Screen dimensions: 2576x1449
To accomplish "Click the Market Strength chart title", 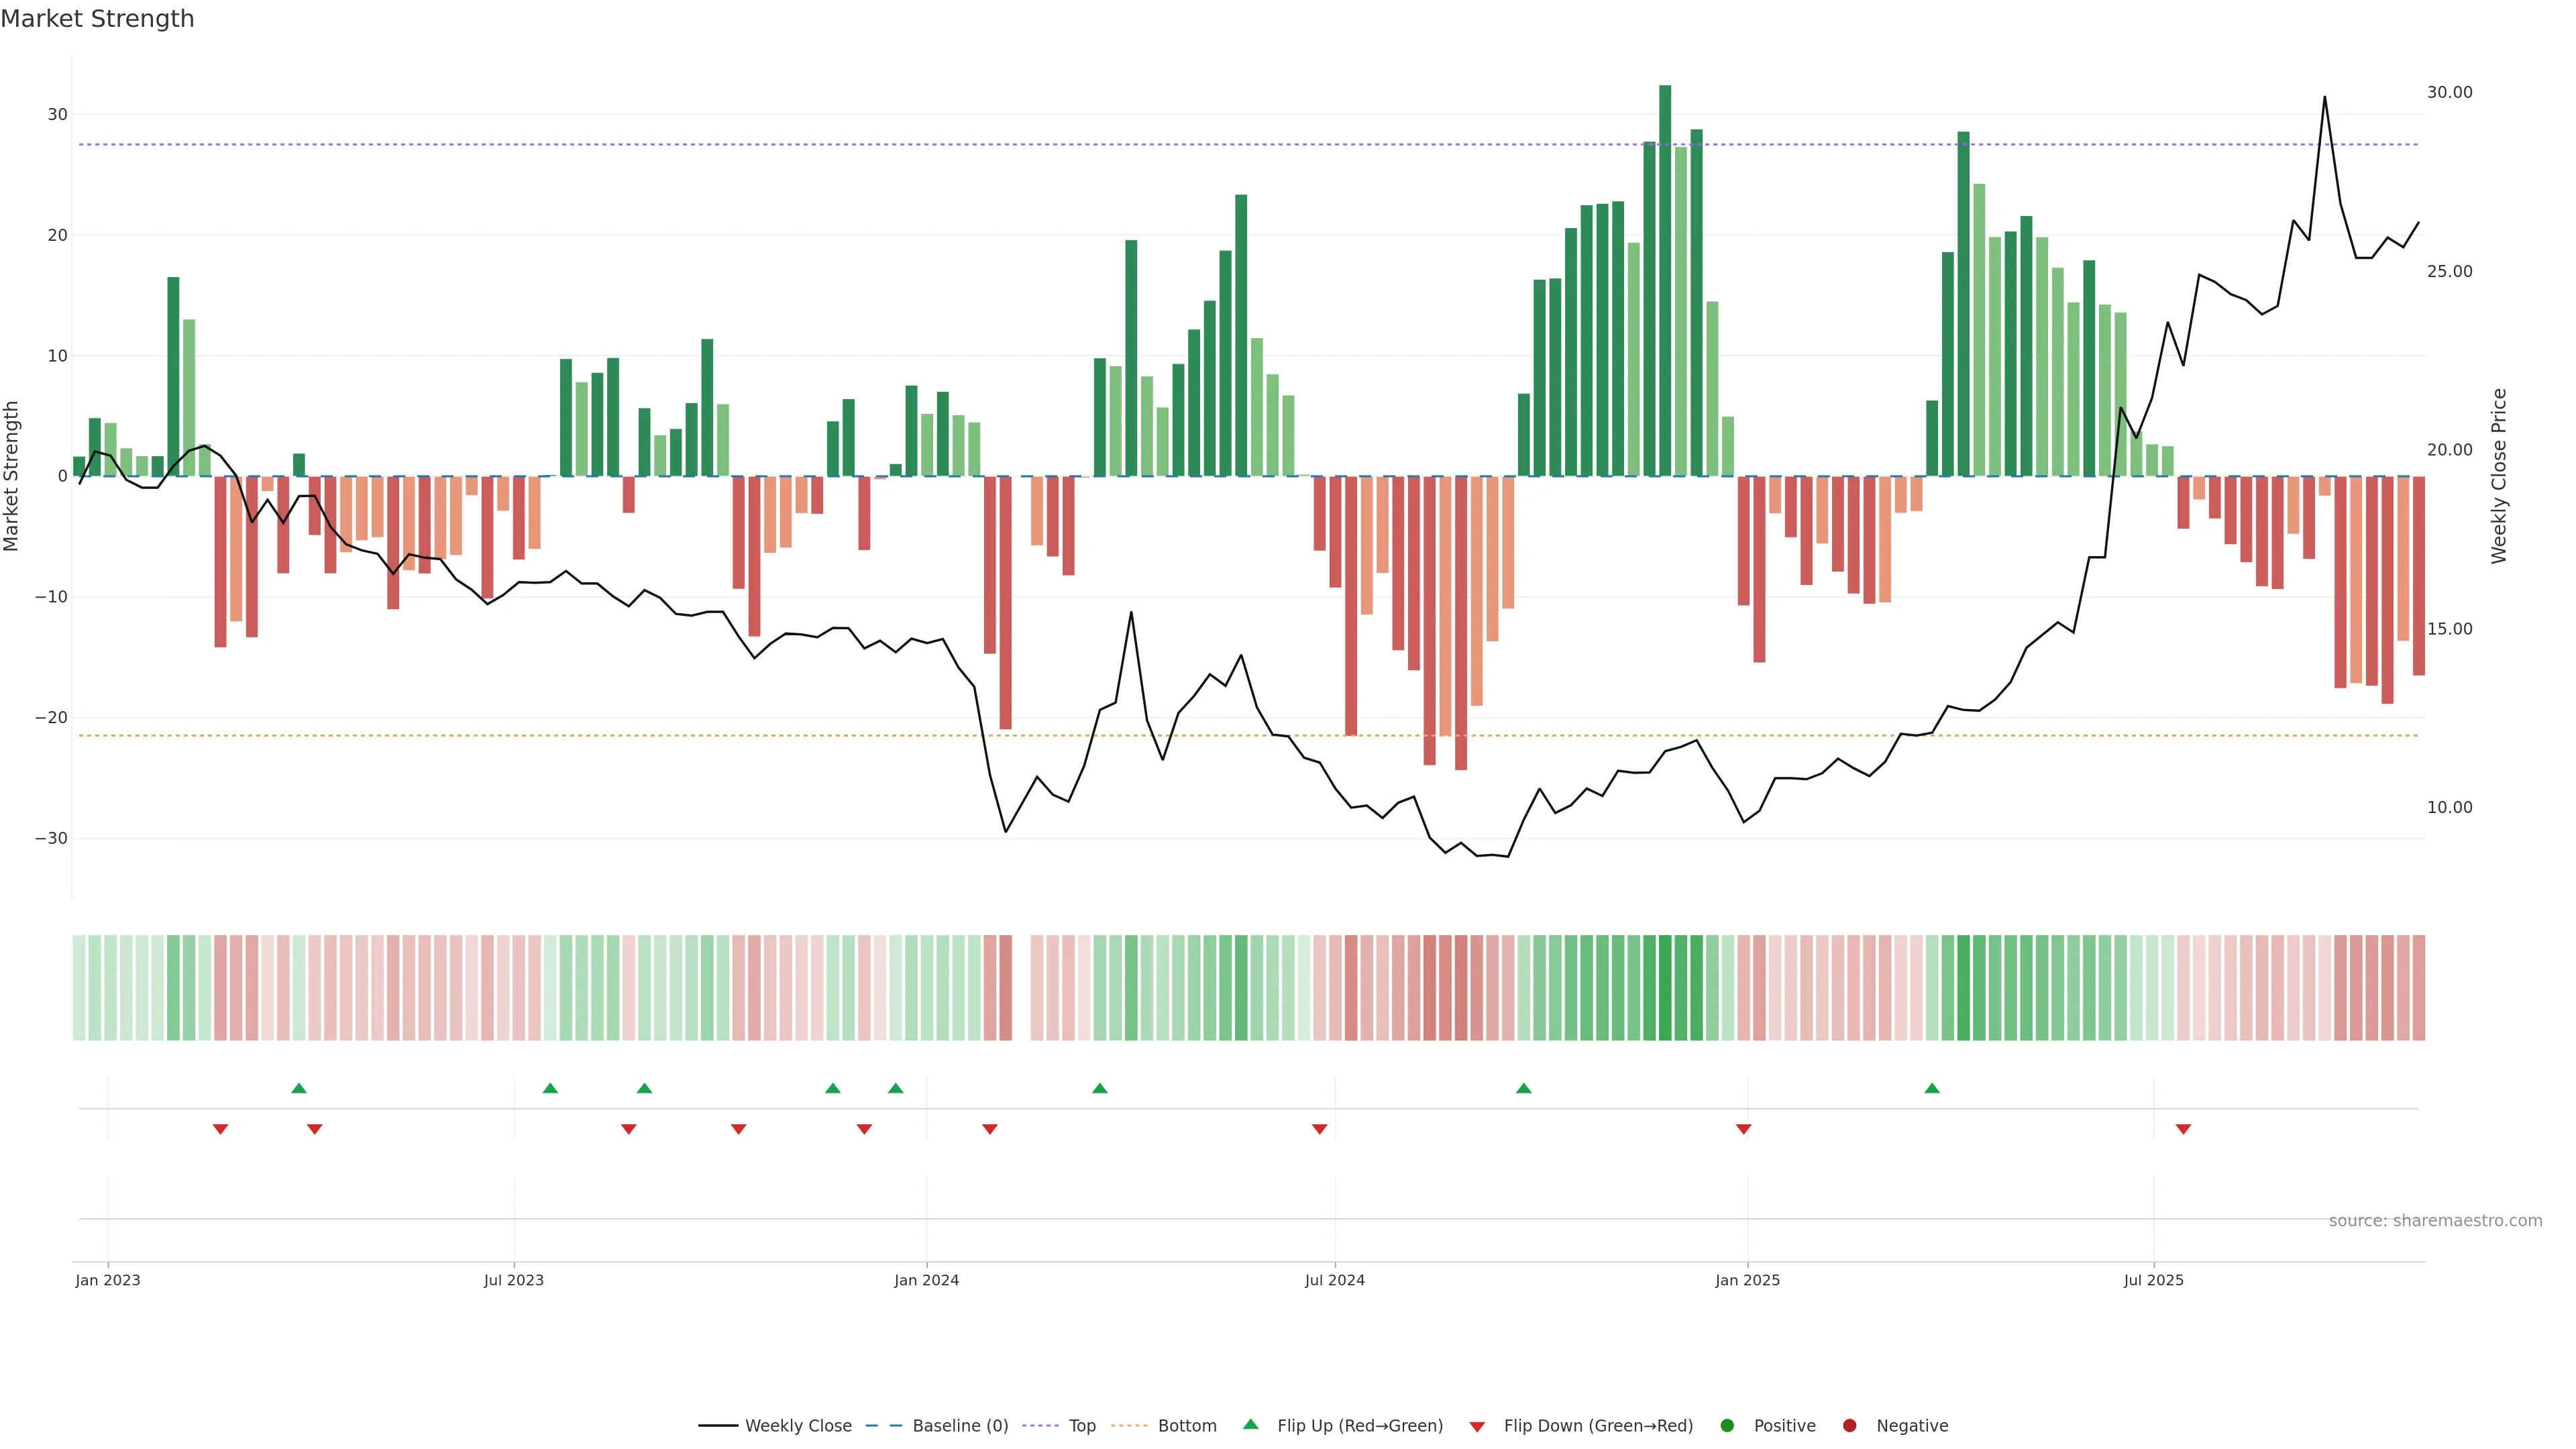I will click(x=97, y=19).
